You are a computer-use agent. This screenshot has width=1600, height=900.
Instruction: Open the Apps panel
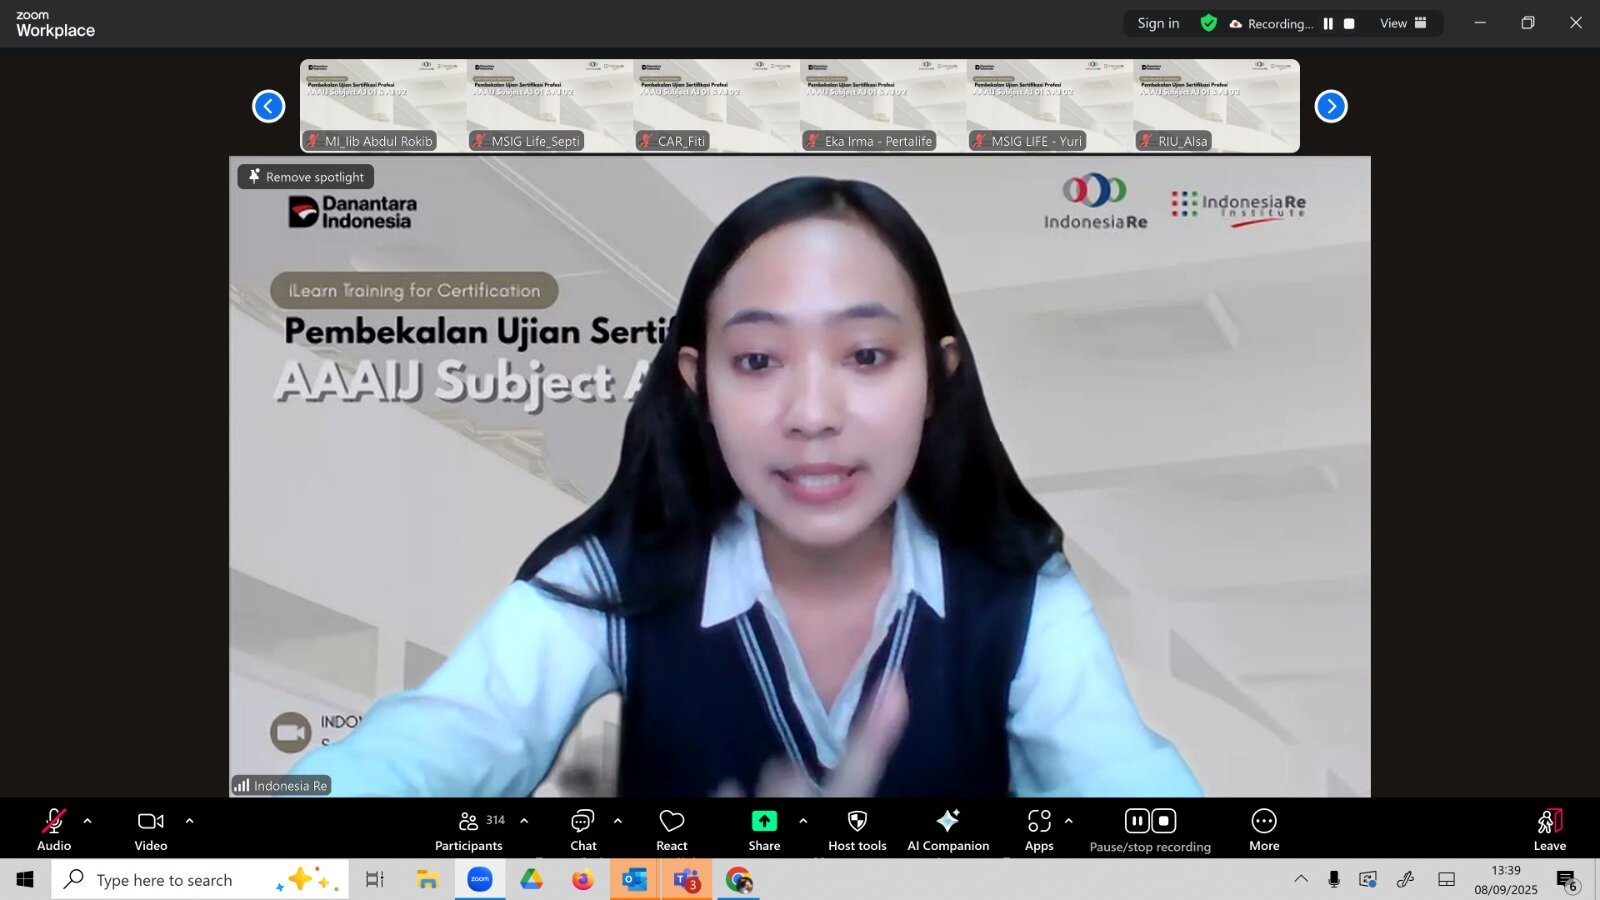(1039, 830)
